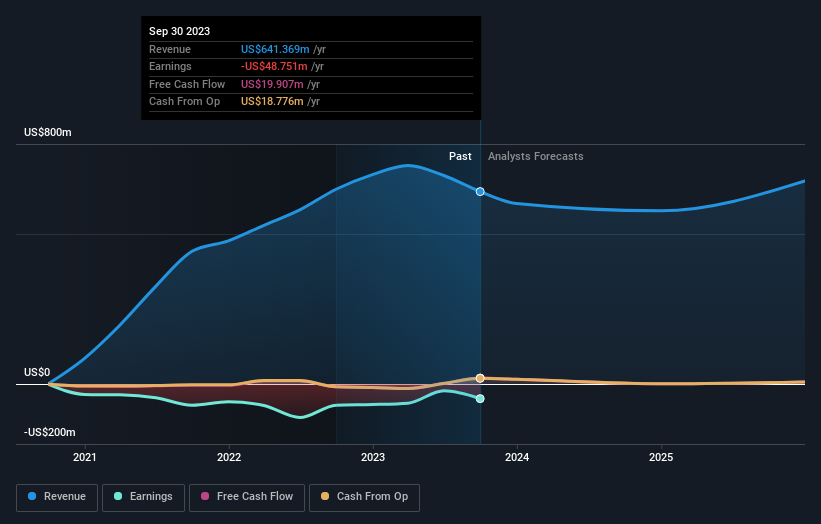Click the US$0 y-axis label

pyautogui.click(x=37, y=372)
